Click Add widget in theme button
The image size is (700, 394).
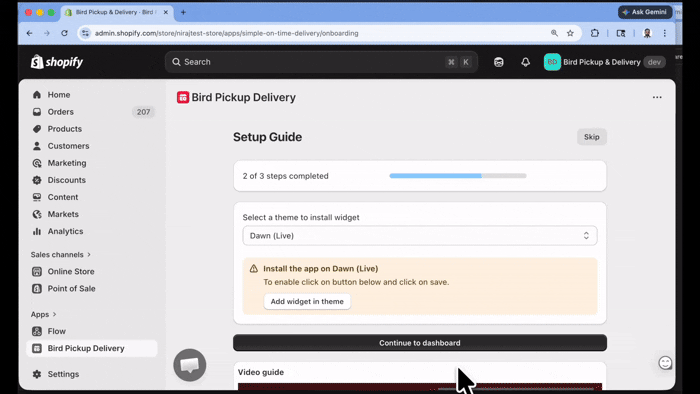307,301
